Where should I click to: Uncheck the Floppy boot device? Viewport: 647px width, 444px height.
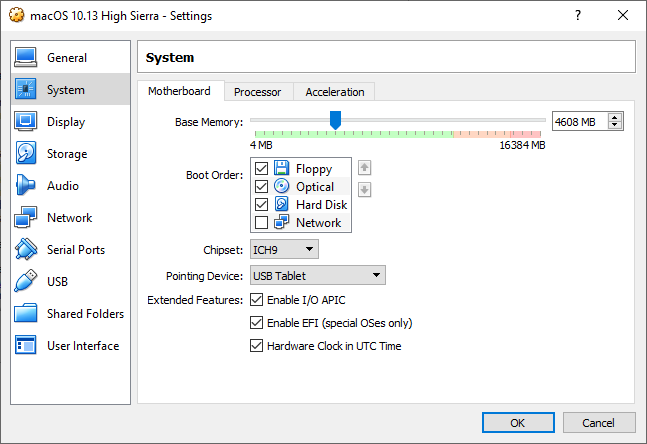click(x=262, y=169)
